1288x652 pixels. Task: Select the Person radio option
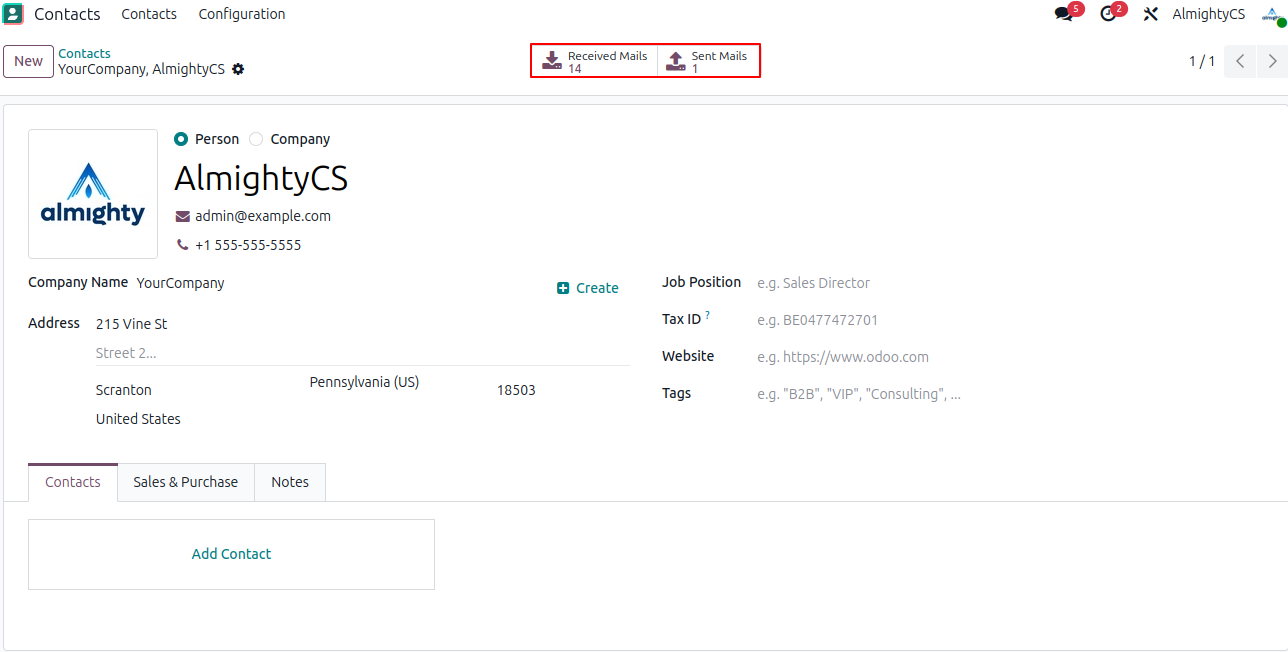click(181, 139)
